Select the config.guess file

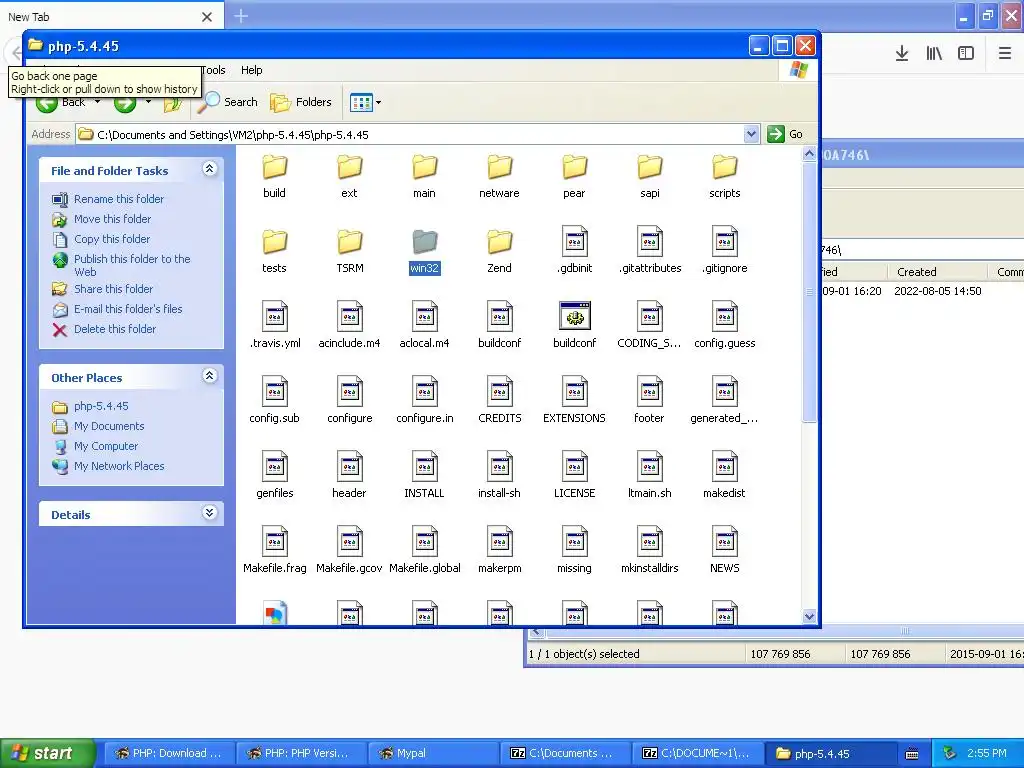point(725,325)
